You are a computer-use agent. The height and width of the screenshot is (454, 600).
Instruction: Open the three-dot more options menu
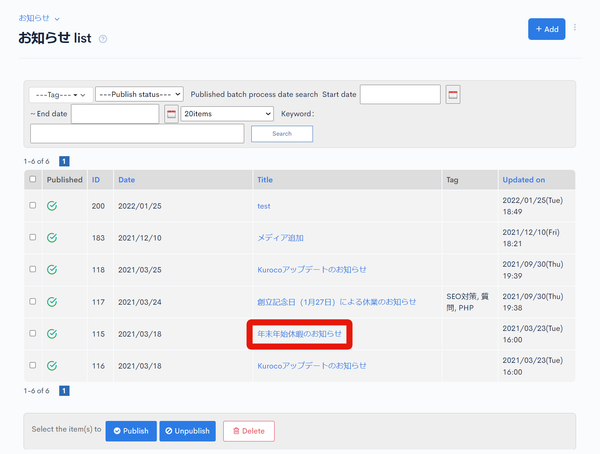pos(575,28)
